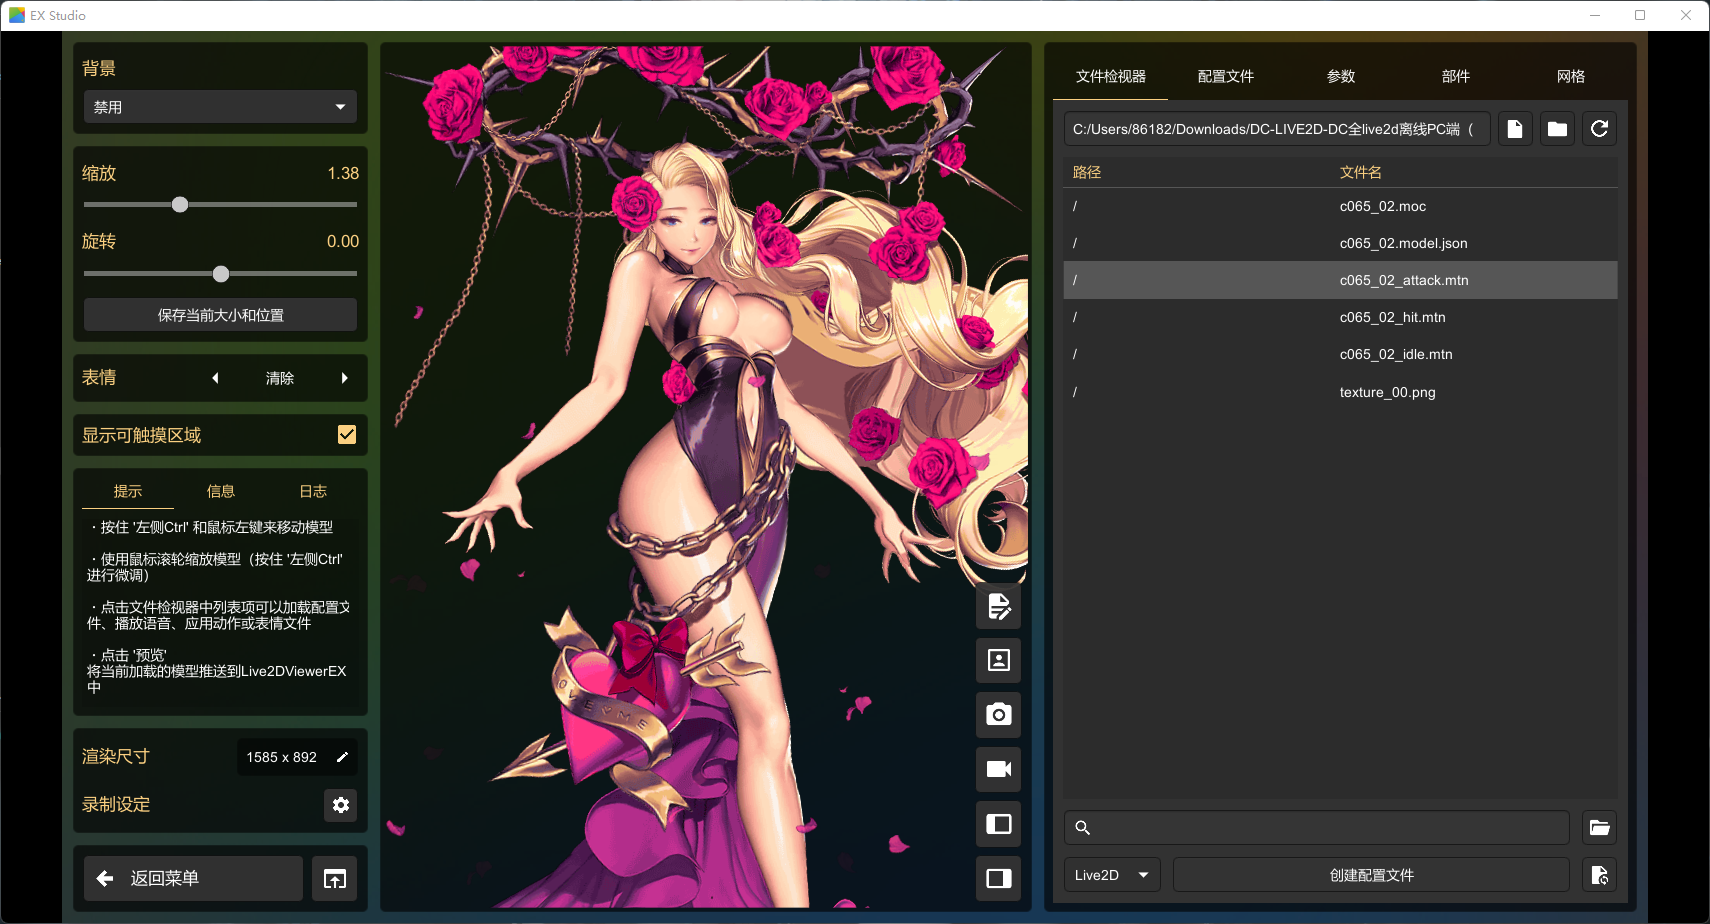Click the 保存当前大小和位置 button
The image size is (1710, 924).
220,315
